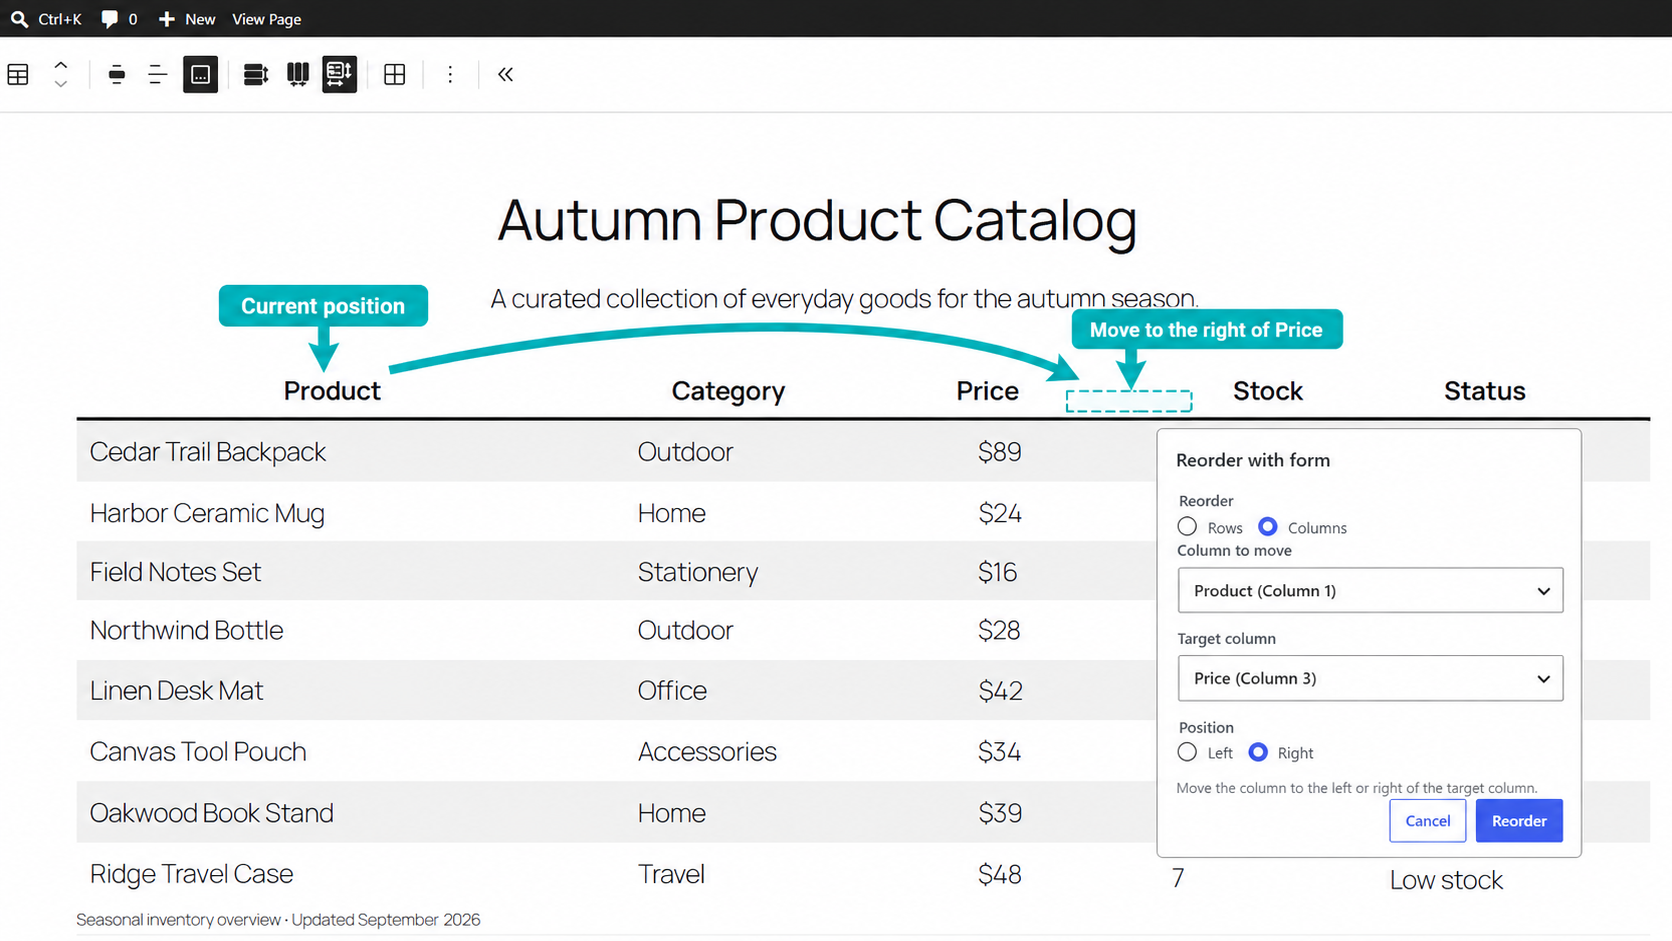Open the Target column dropdown
The width and height of the screenshot is (1672, 941).
(x=1370, y=678)
